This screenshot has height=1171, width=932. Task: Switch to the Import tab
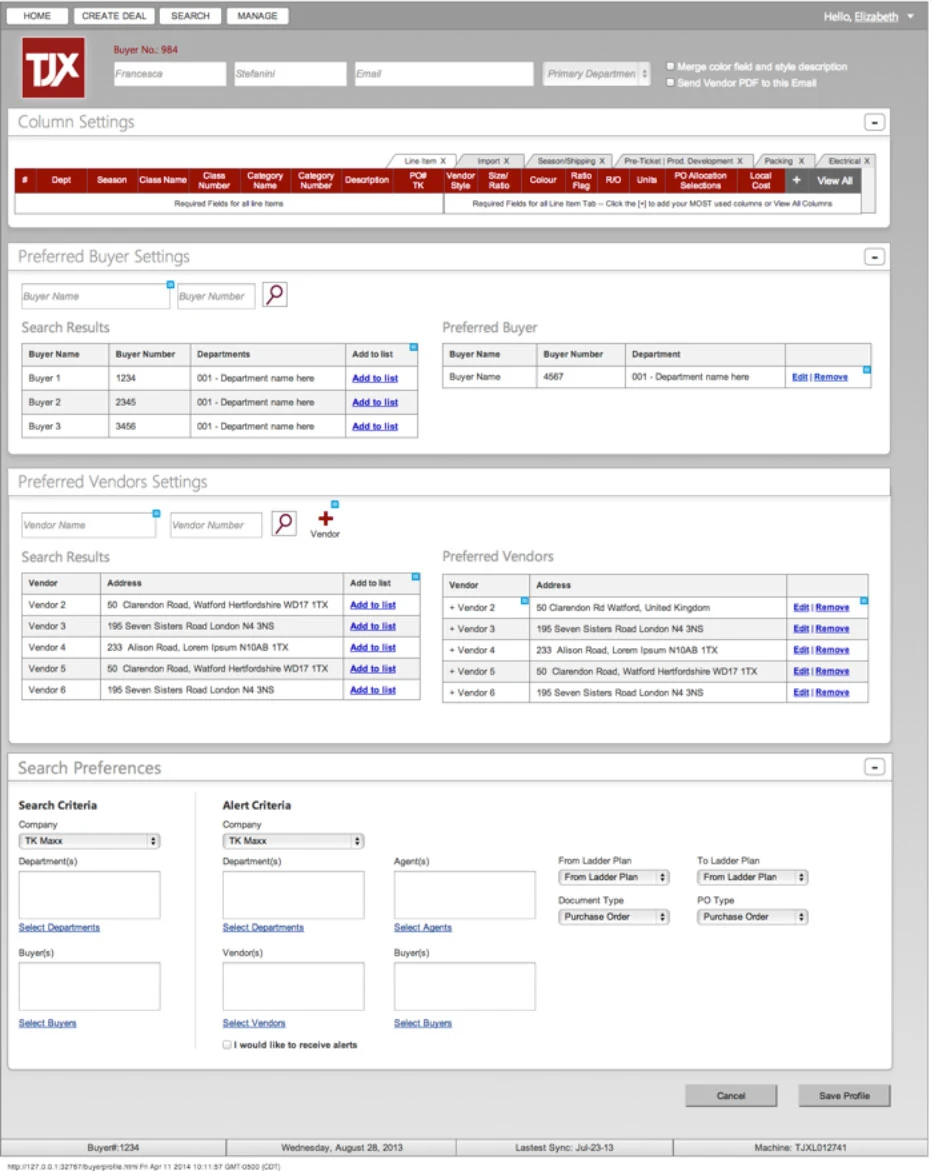tap(488, 161)
